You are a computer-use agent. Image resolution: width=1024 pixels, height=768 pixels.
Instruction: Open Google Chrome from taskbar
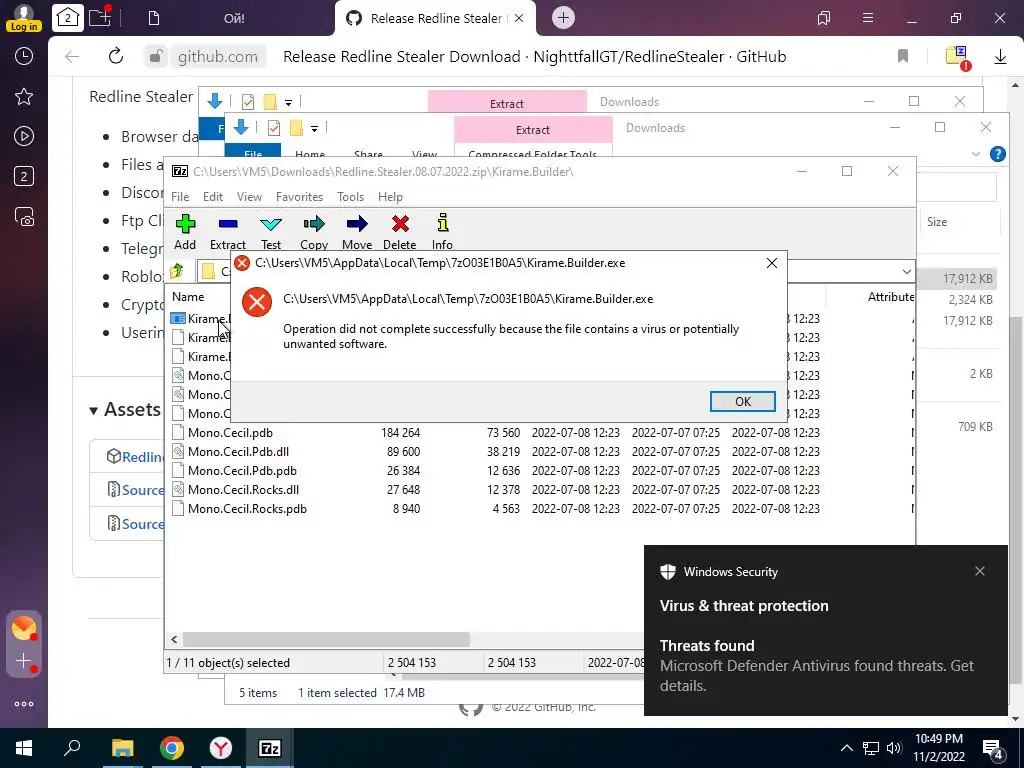pyautogui.click(x=172, y=748)
